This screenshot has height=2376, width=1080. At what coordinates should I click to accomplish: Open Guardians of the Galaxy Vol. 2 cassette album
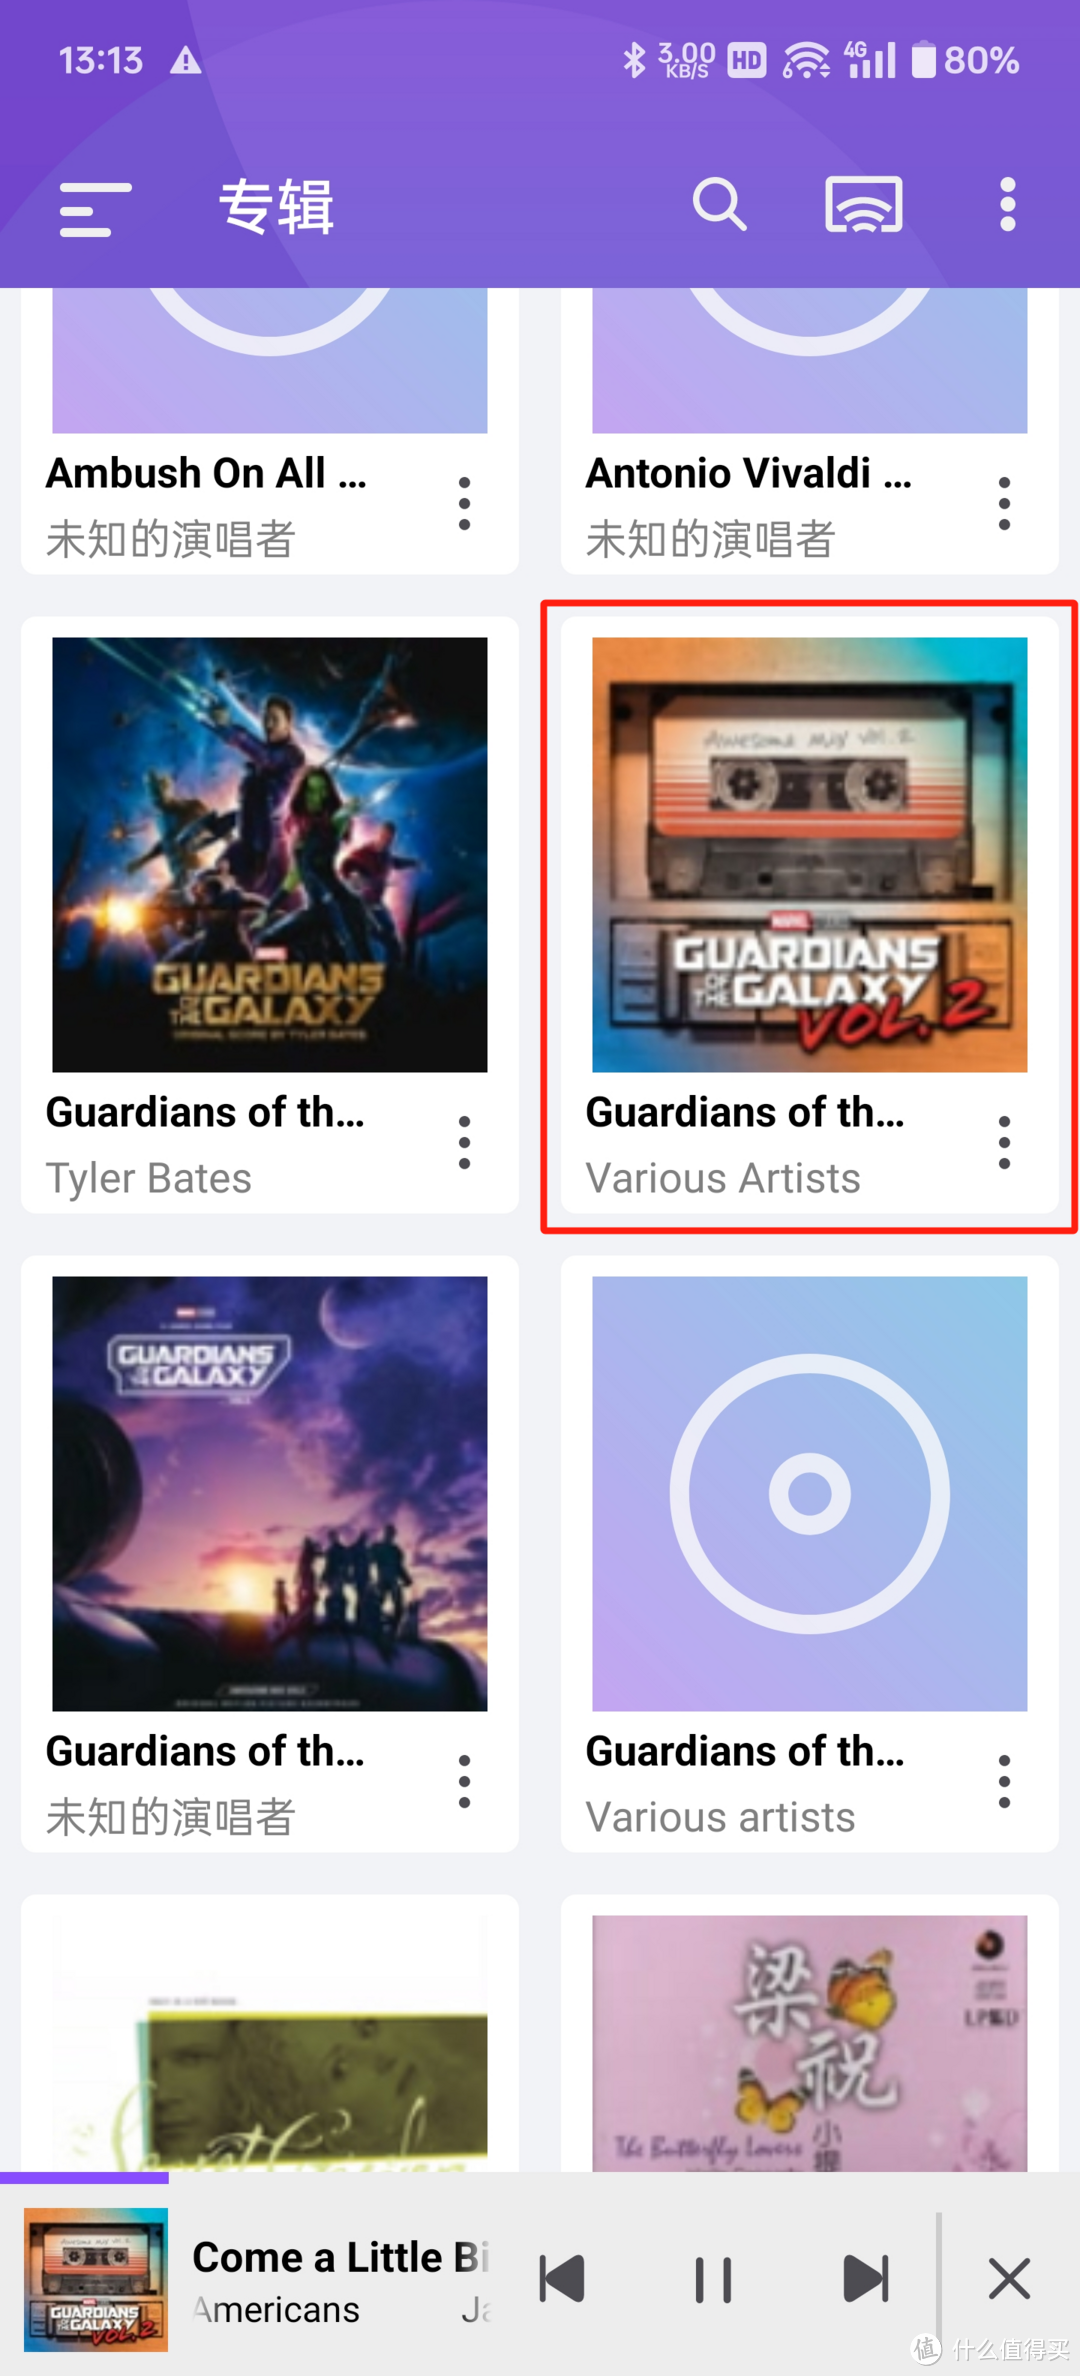tap(810, 855)
